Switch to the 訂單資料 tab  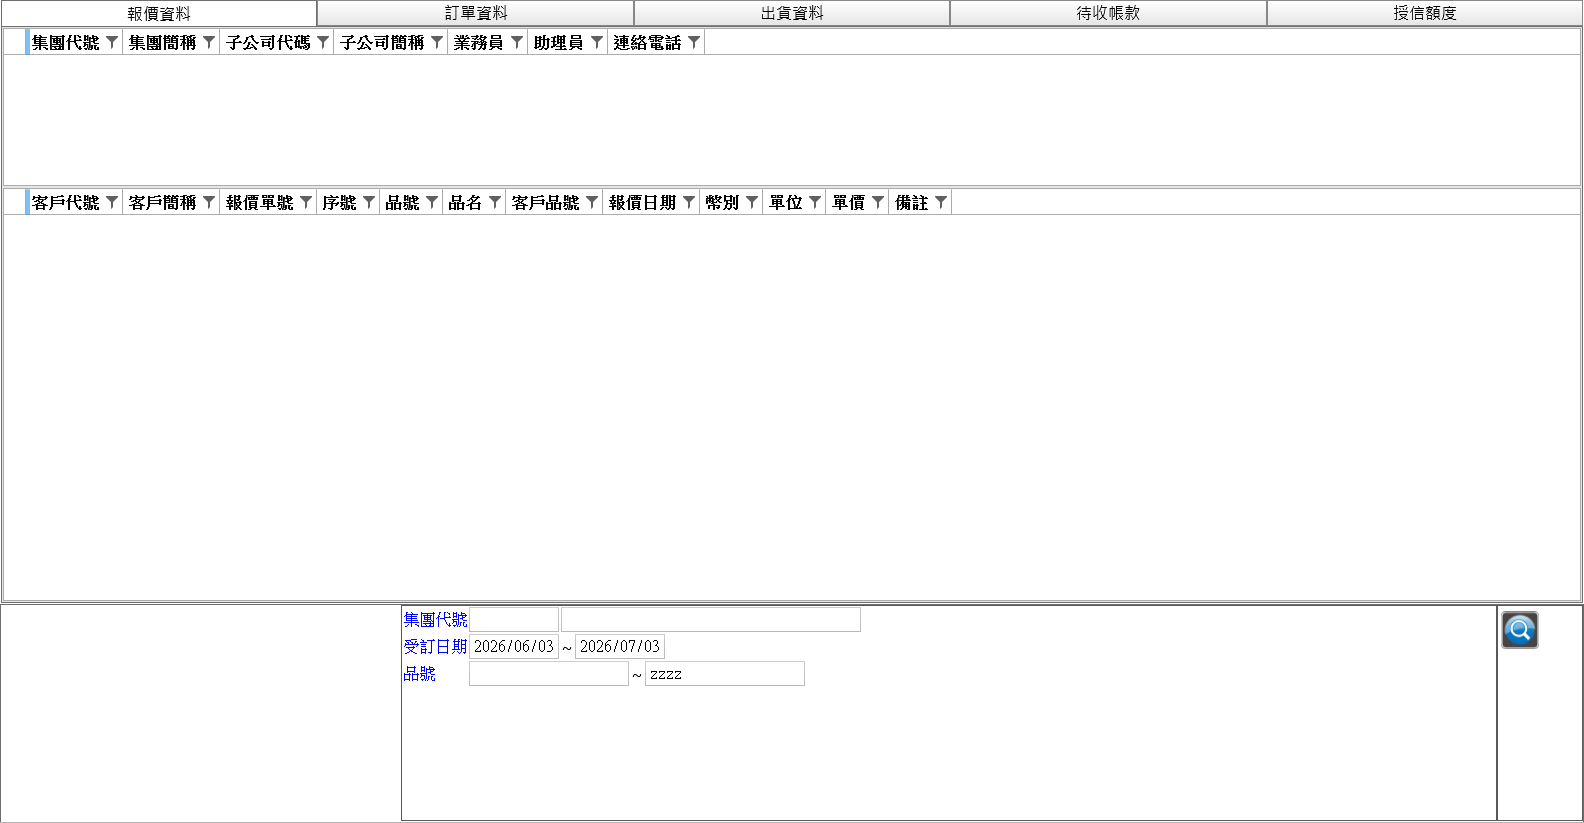point(476,13)
